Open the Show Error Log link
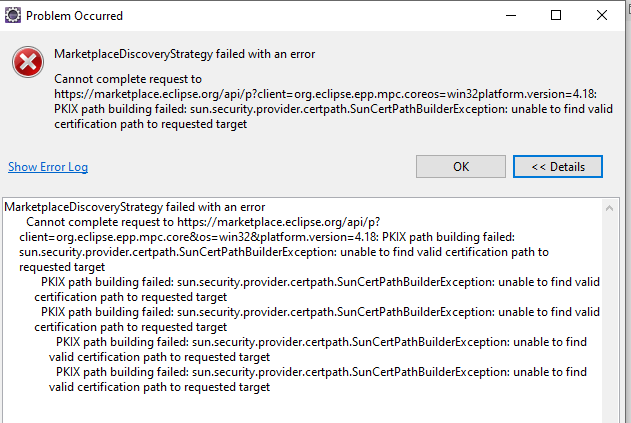Screen dimensions: 631x423 (x=48, y=167)
